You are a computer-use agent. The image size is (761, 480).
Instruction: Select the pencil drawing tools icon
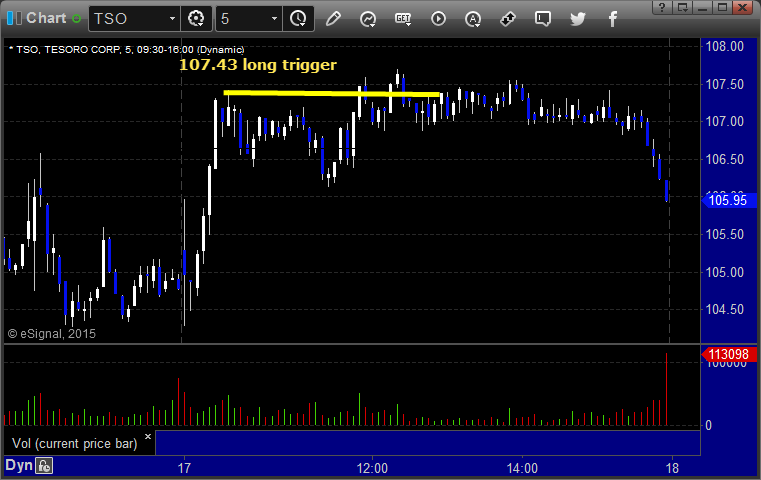point(333,19)
